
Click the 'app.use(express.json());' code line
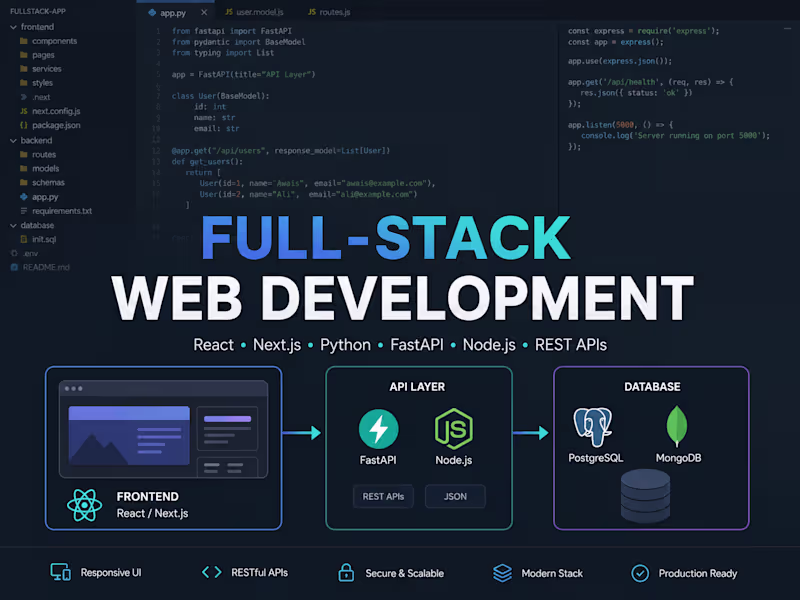point(620,61)
